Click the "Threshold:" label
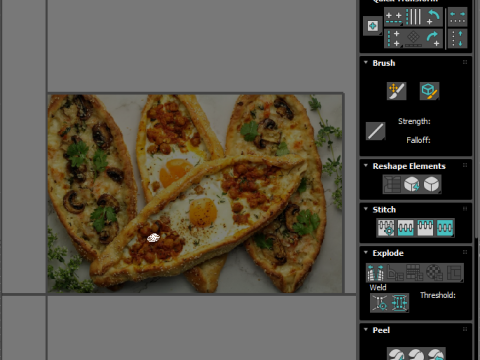Screen dimensions: 480x360 [438, 295]
